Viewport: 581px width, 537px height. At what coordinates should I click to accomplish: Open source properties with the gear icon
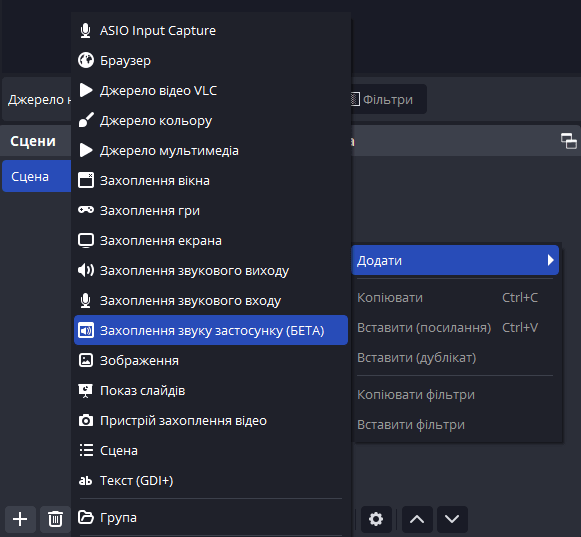[x=376, y=519]
